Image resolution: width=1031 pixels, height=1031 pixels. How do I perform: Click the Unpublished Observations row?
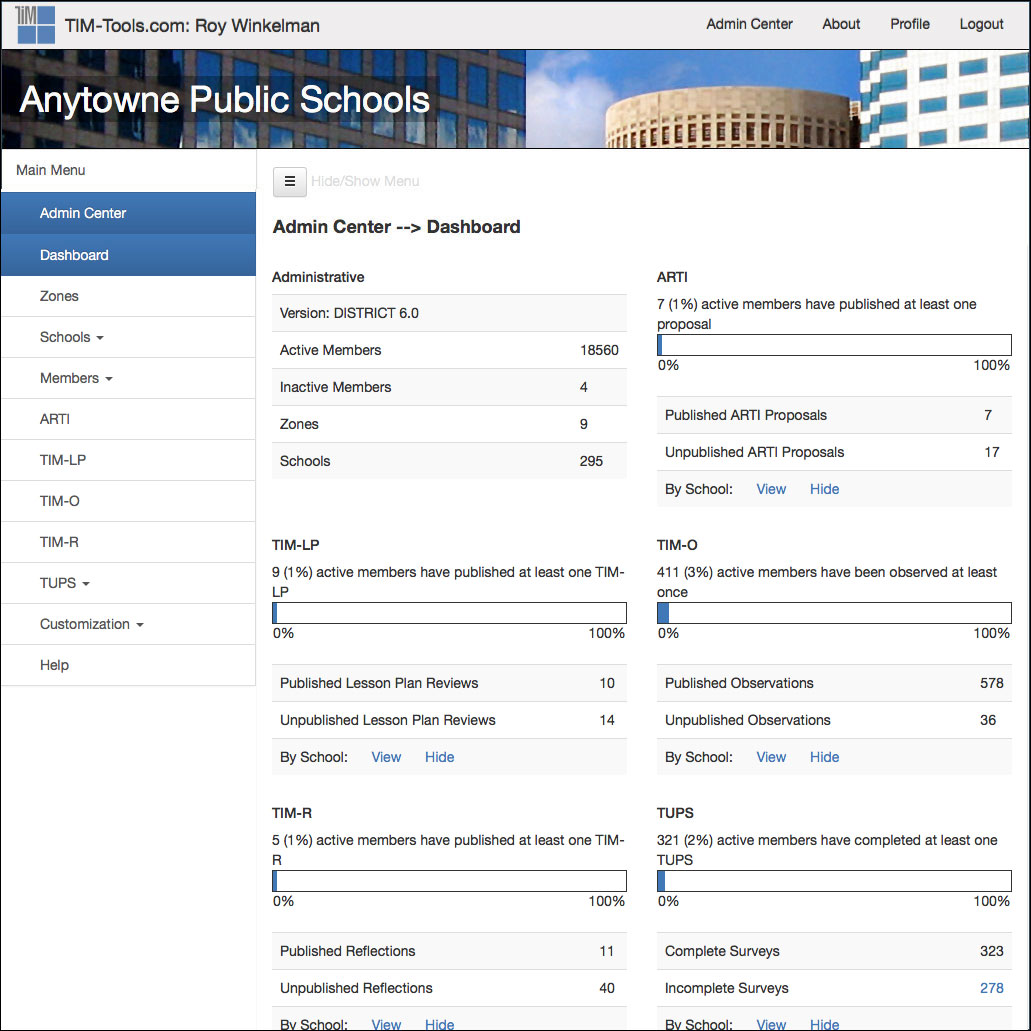(x=834, y=720)
